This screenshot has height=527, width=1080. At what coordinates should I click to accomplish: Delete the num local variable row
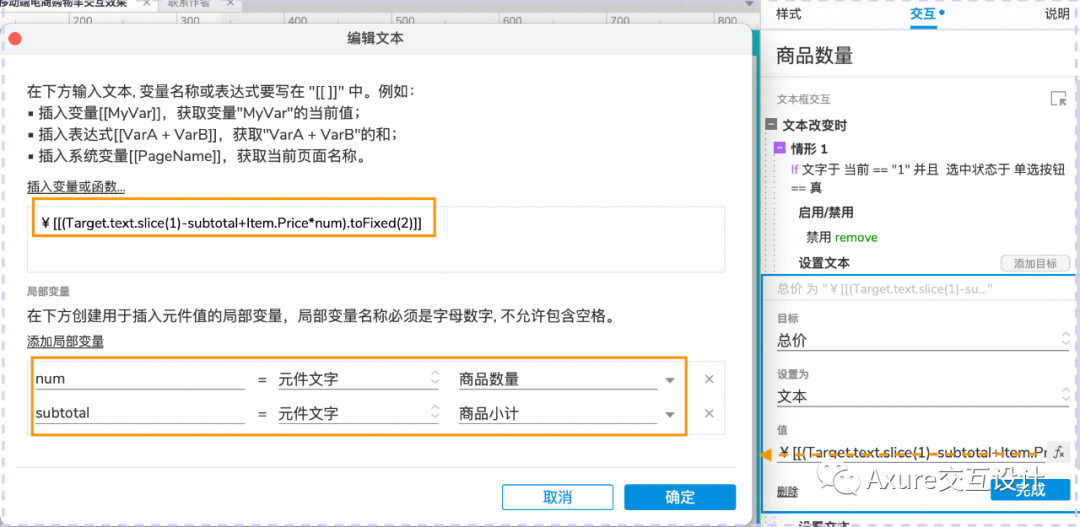click(709, 379)
